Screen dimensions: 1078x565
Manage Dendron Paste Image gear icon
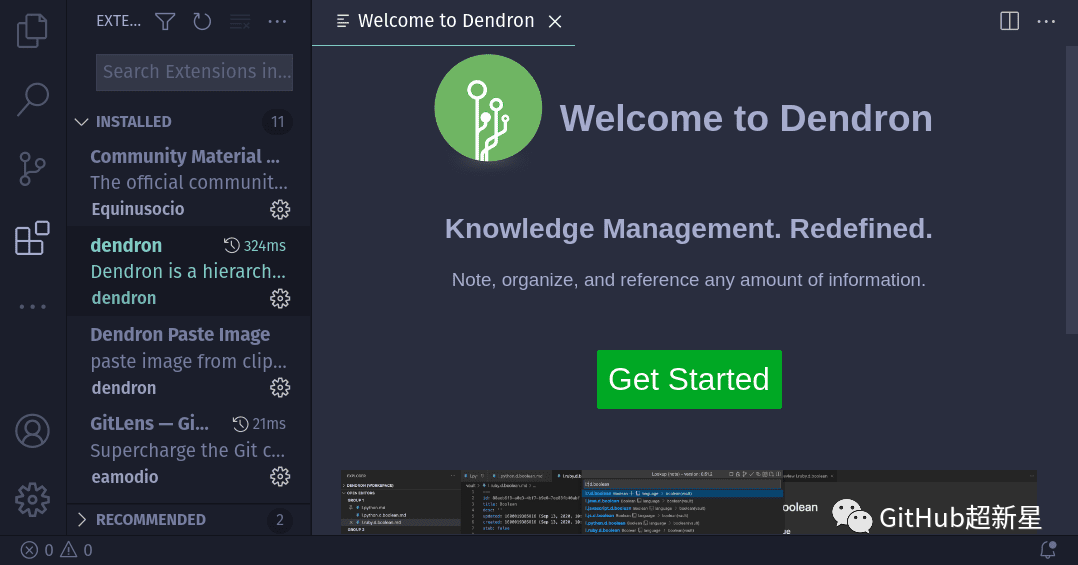pyautogui.click(x=280, y=388)
